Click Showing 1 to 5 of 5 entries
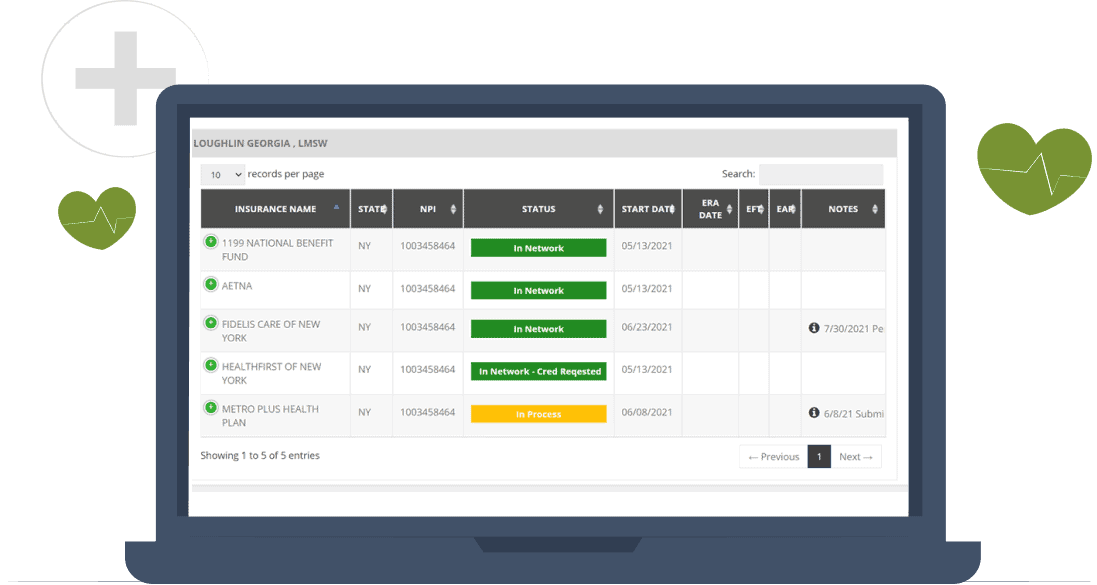 (x=260, y=456)
